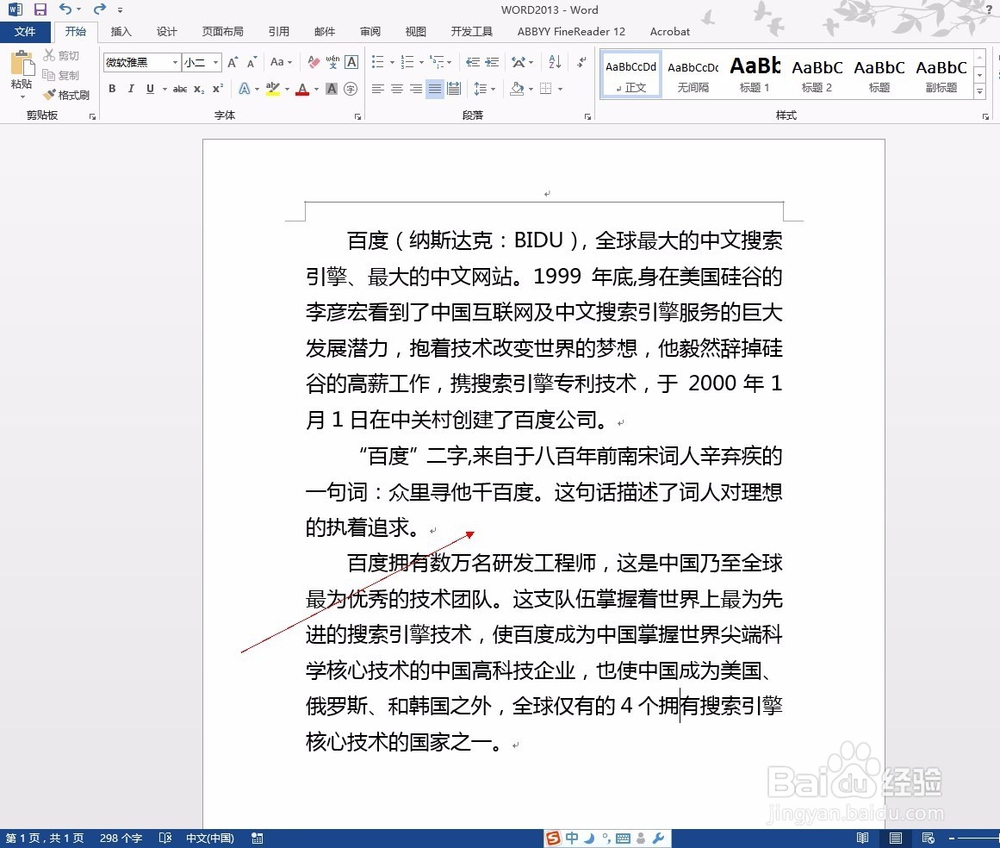
Task: Expand the styles gallery
Action: click(980, 91)
